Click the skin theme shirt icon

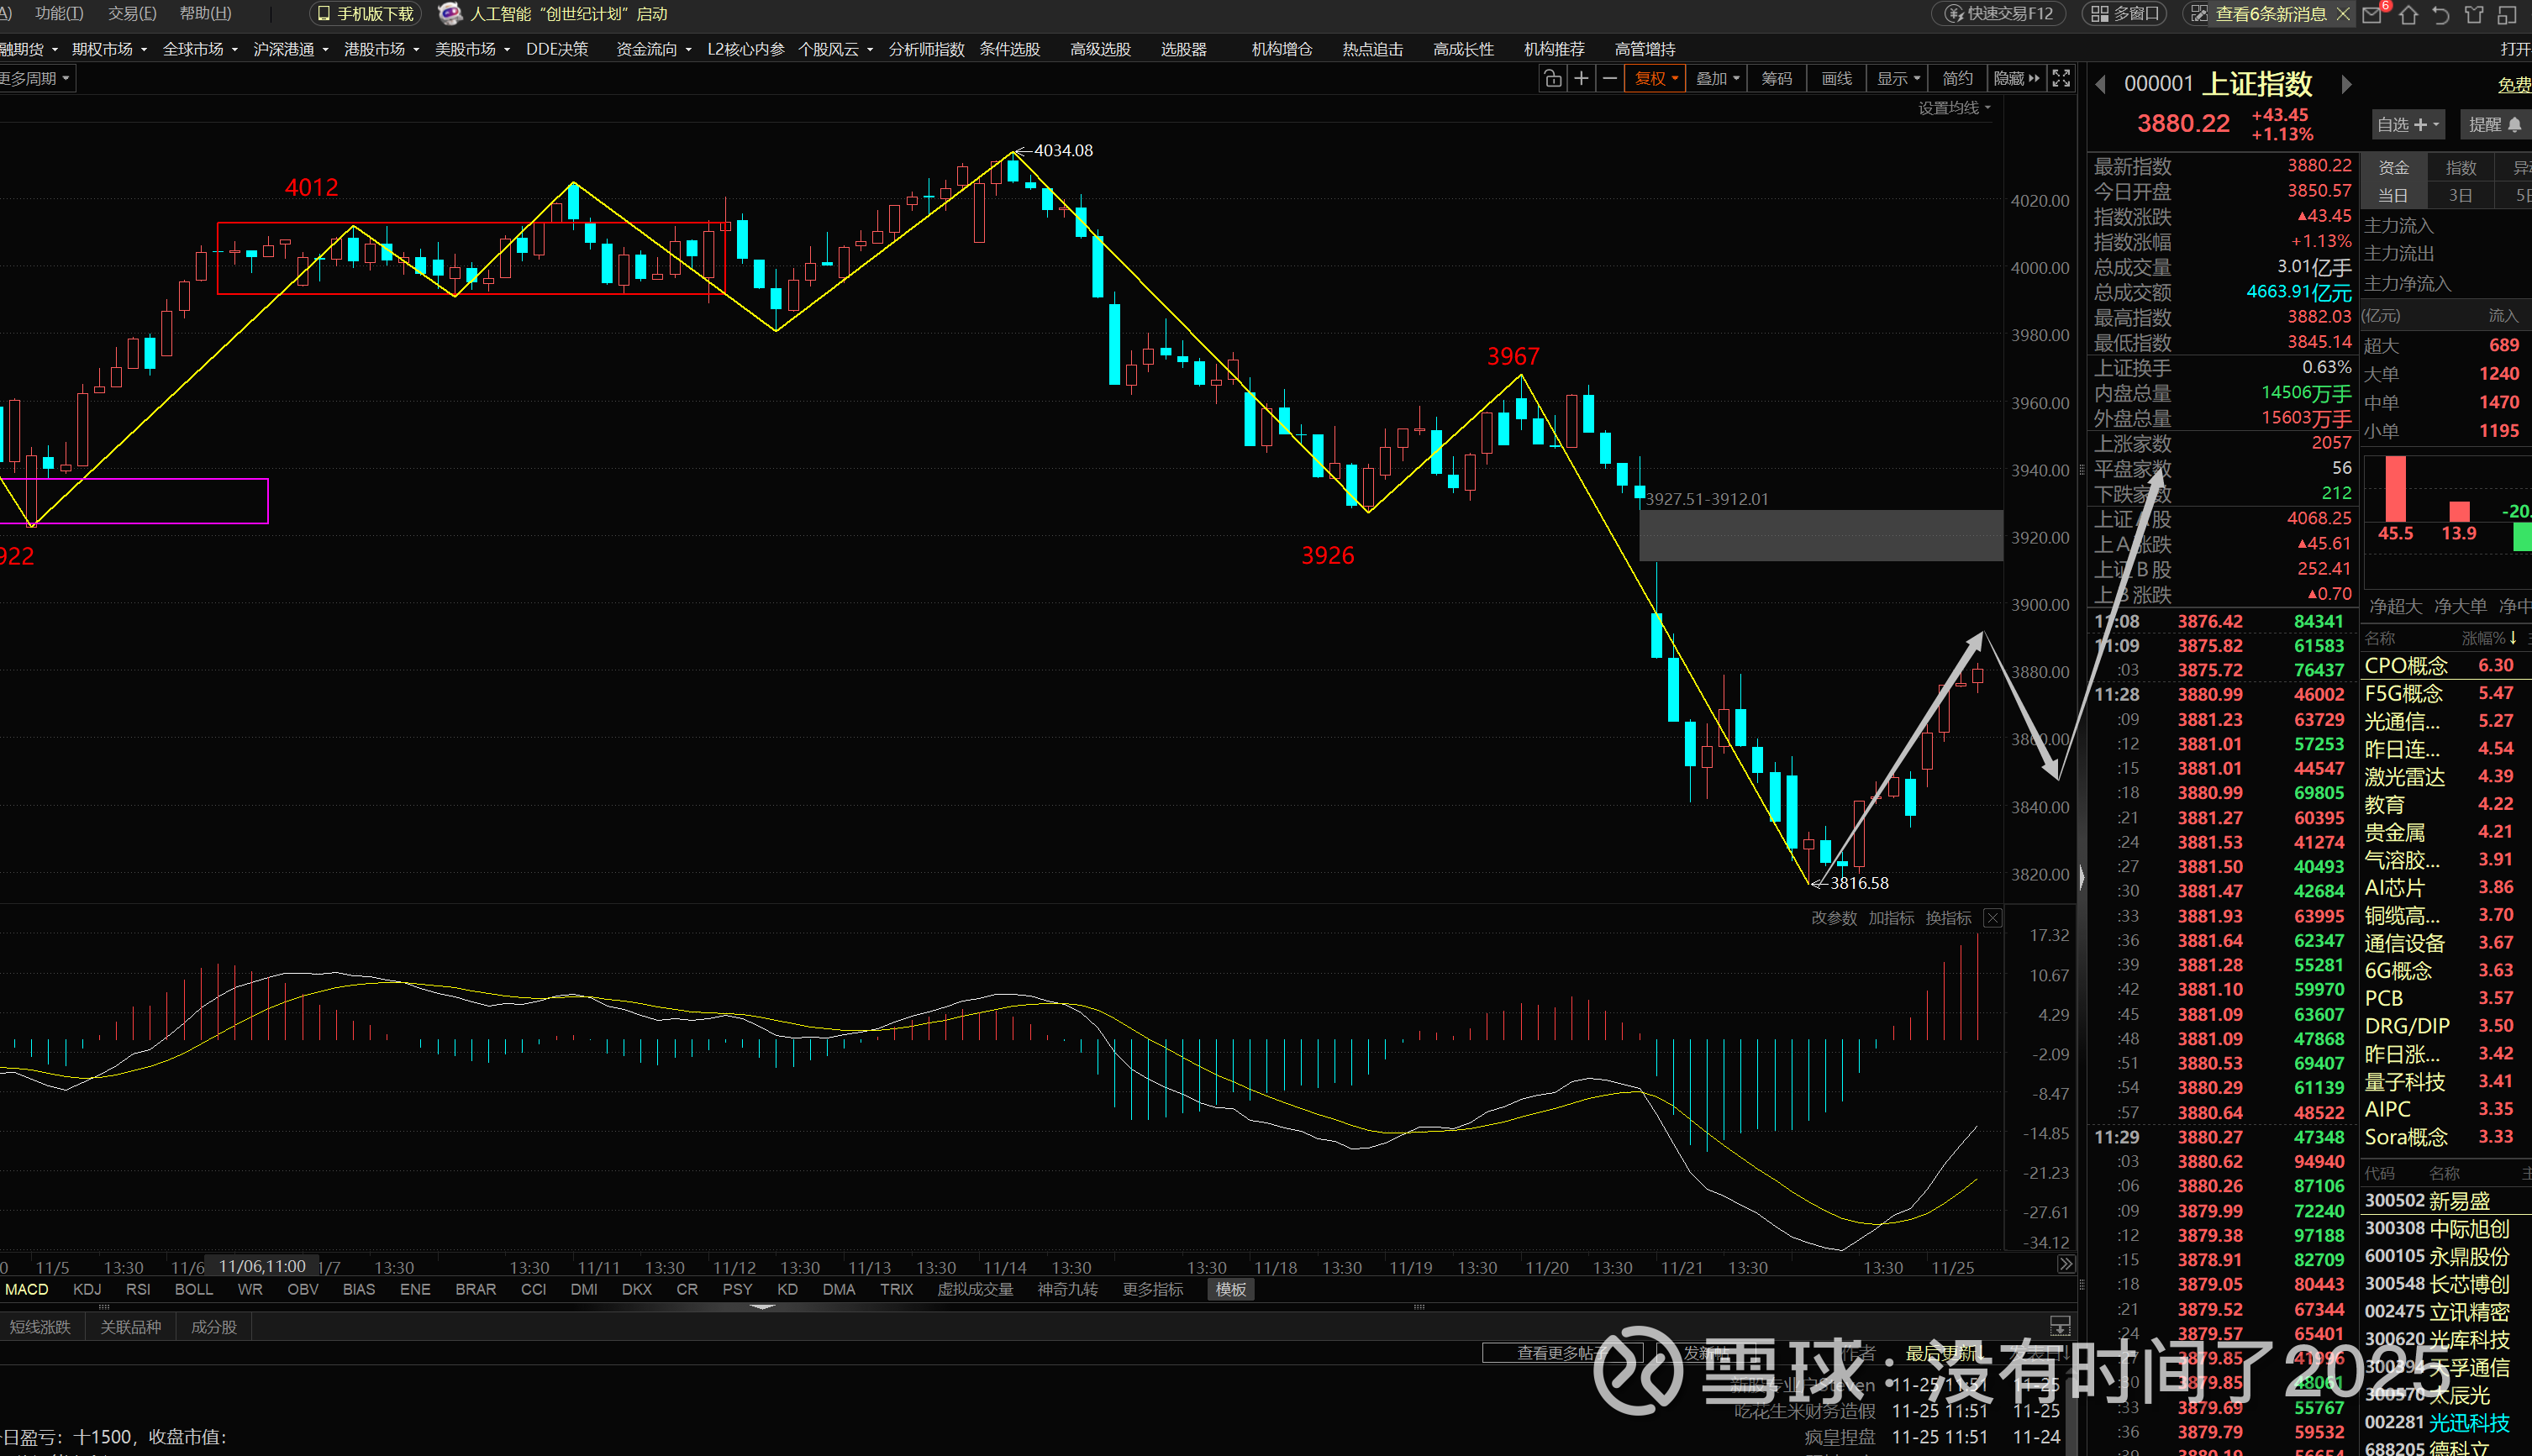coord(2474,14)
